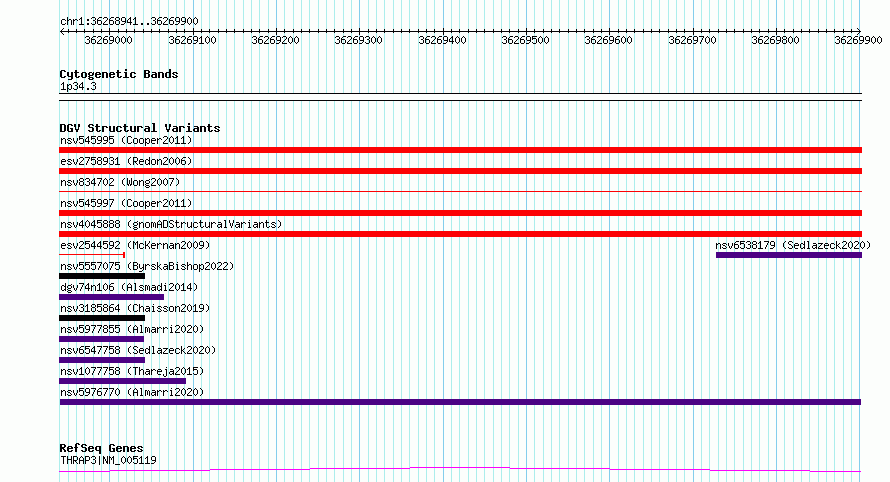Image resolution: width=890 pixels, height=482 pixels.
Task: Click the purple bar under nsv1077758
Action: [x=123, y=381]
